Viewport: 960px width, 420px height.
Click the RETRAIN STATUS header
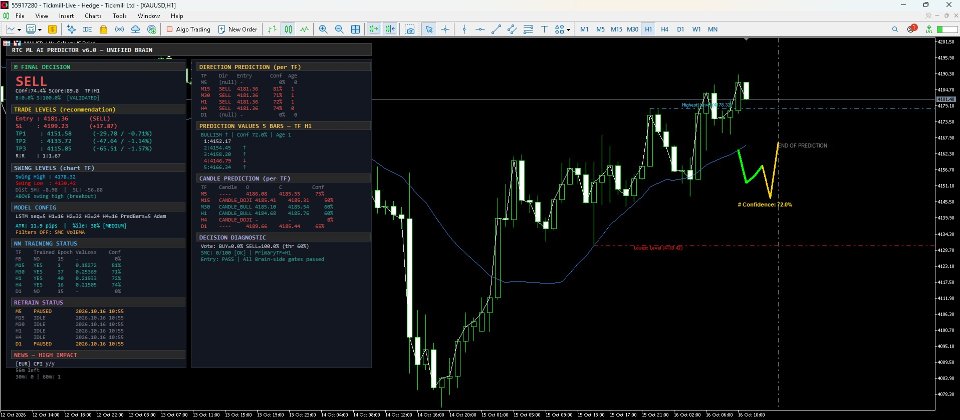tap(99, 302)
